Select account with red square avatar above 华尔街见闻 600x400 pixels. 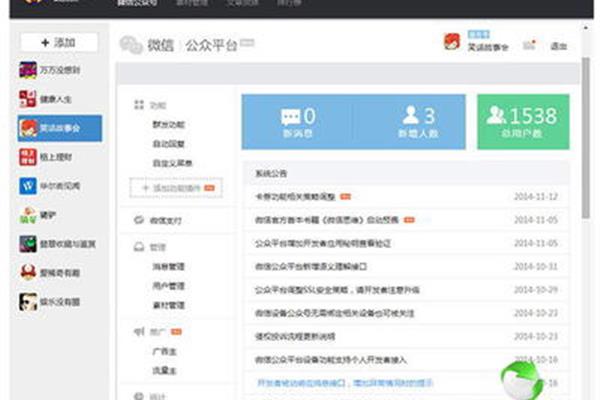[46, 157]
